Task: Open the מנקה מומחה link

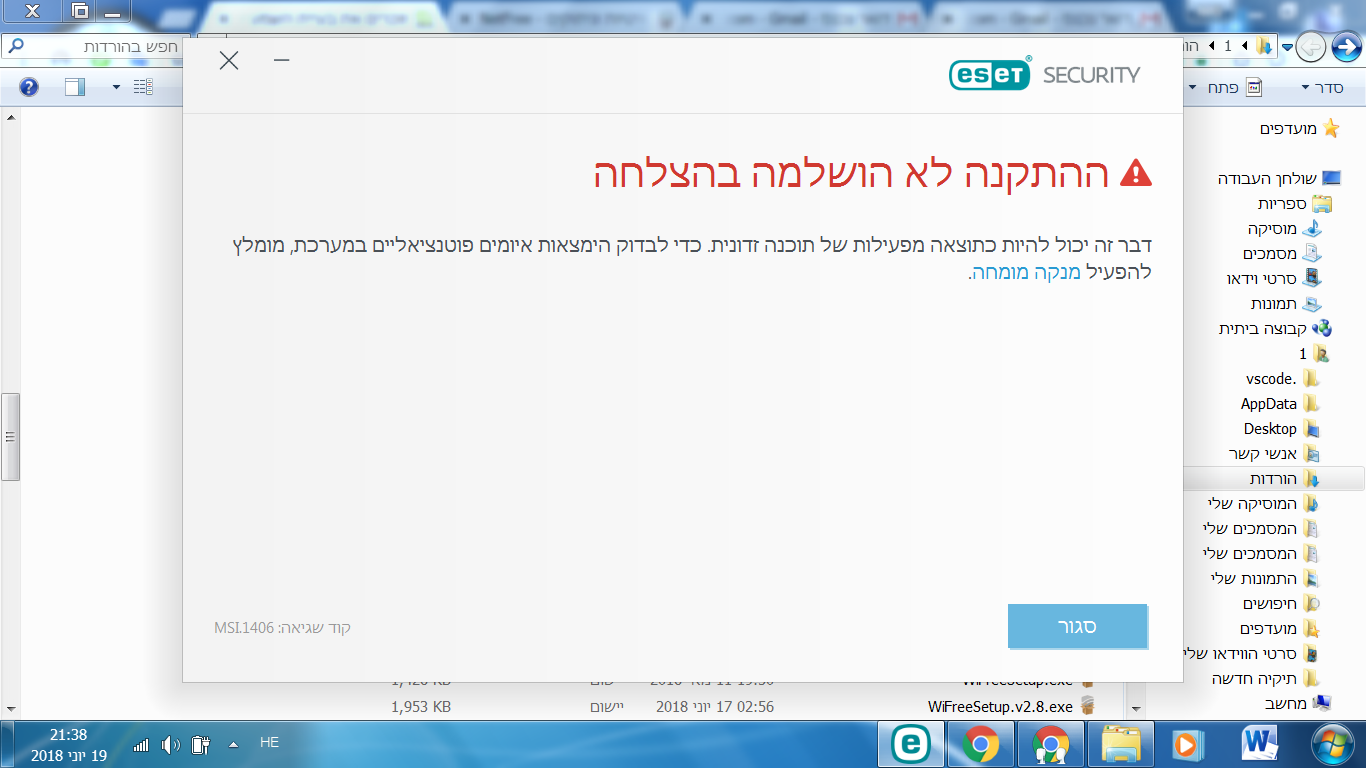Action: coord(1027,272)
